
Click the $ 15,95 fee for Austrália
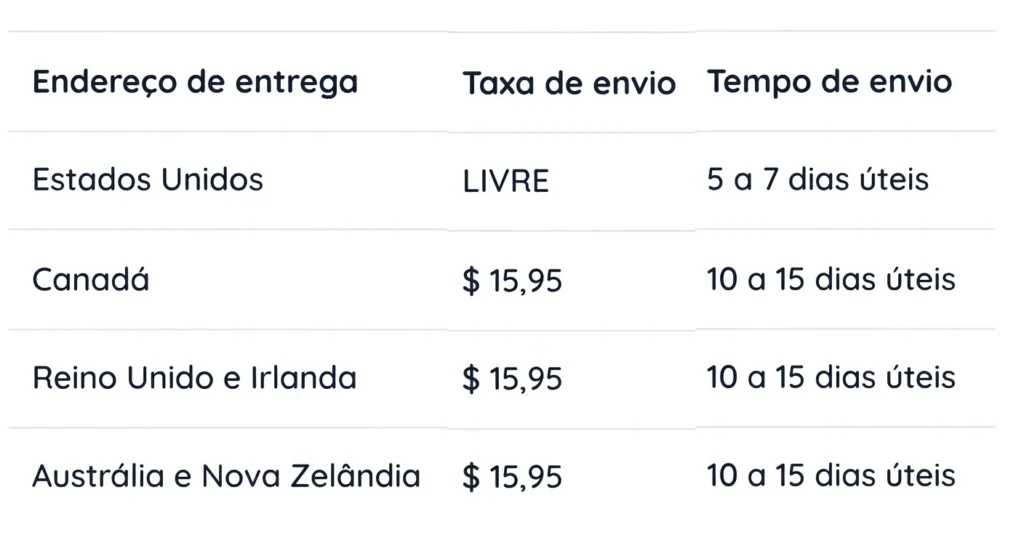pos(512,478)
